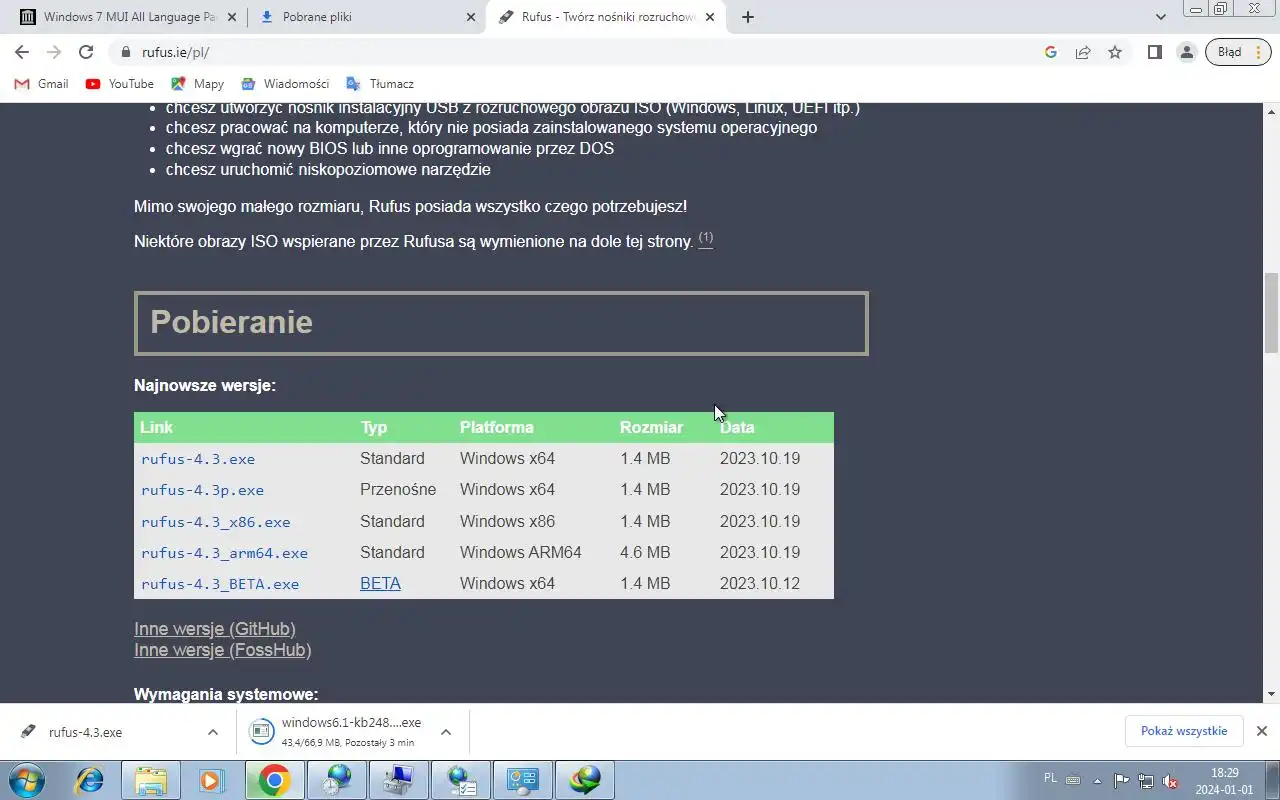
Task: Close the downloads bar
Action: [x=1262, y=731]
